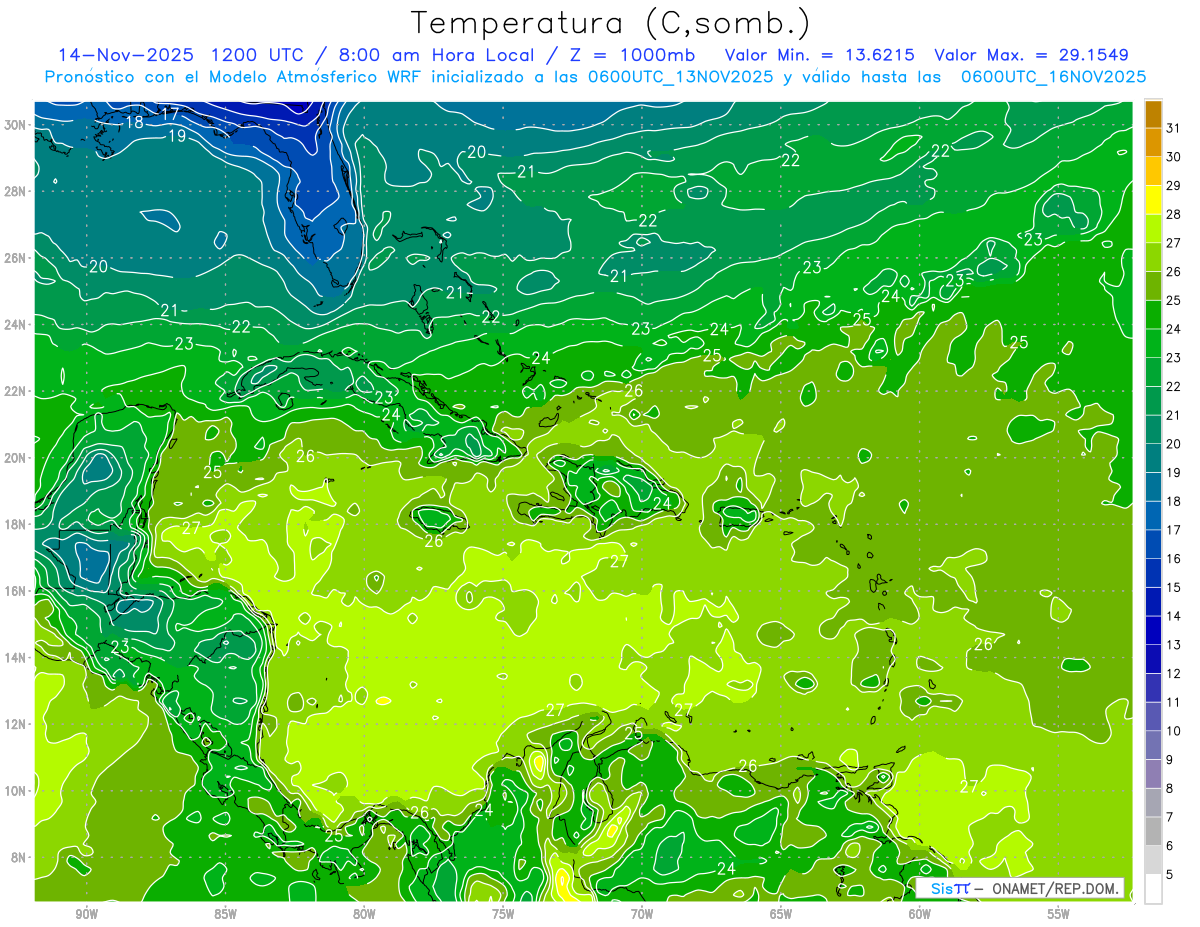Click the '0600UTC_13NOV2025' initialization time
This screenshot has height=927, width=1200.
(676, 77)
